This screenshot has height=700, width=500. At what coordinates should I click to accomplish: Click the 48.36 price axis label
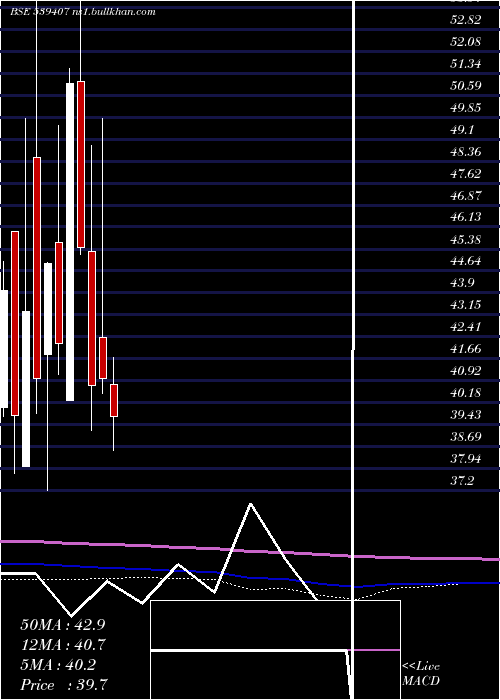(466, 151)
